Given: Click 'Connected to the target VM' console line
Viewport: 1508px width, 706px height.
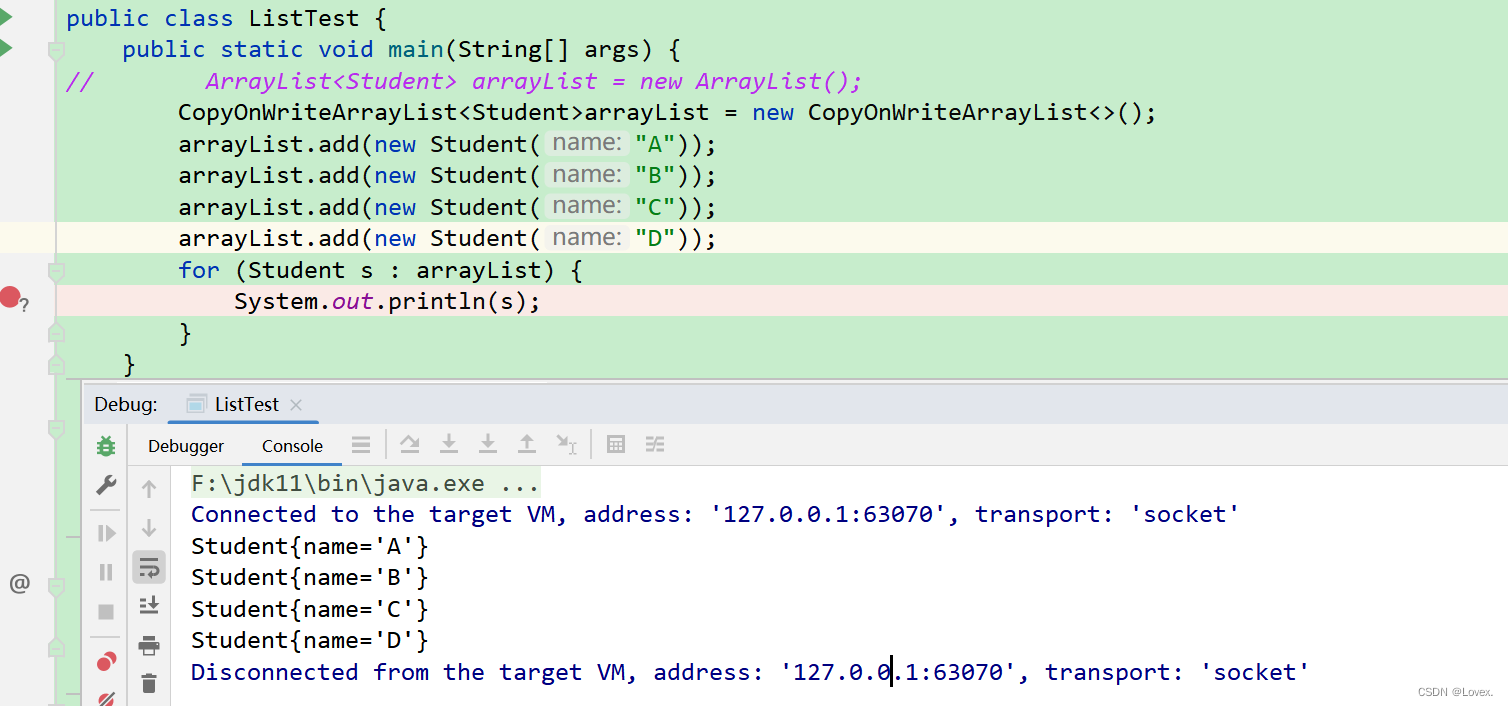Looking at the screenshot, I should pyautogui.click(x=715, y=515).
